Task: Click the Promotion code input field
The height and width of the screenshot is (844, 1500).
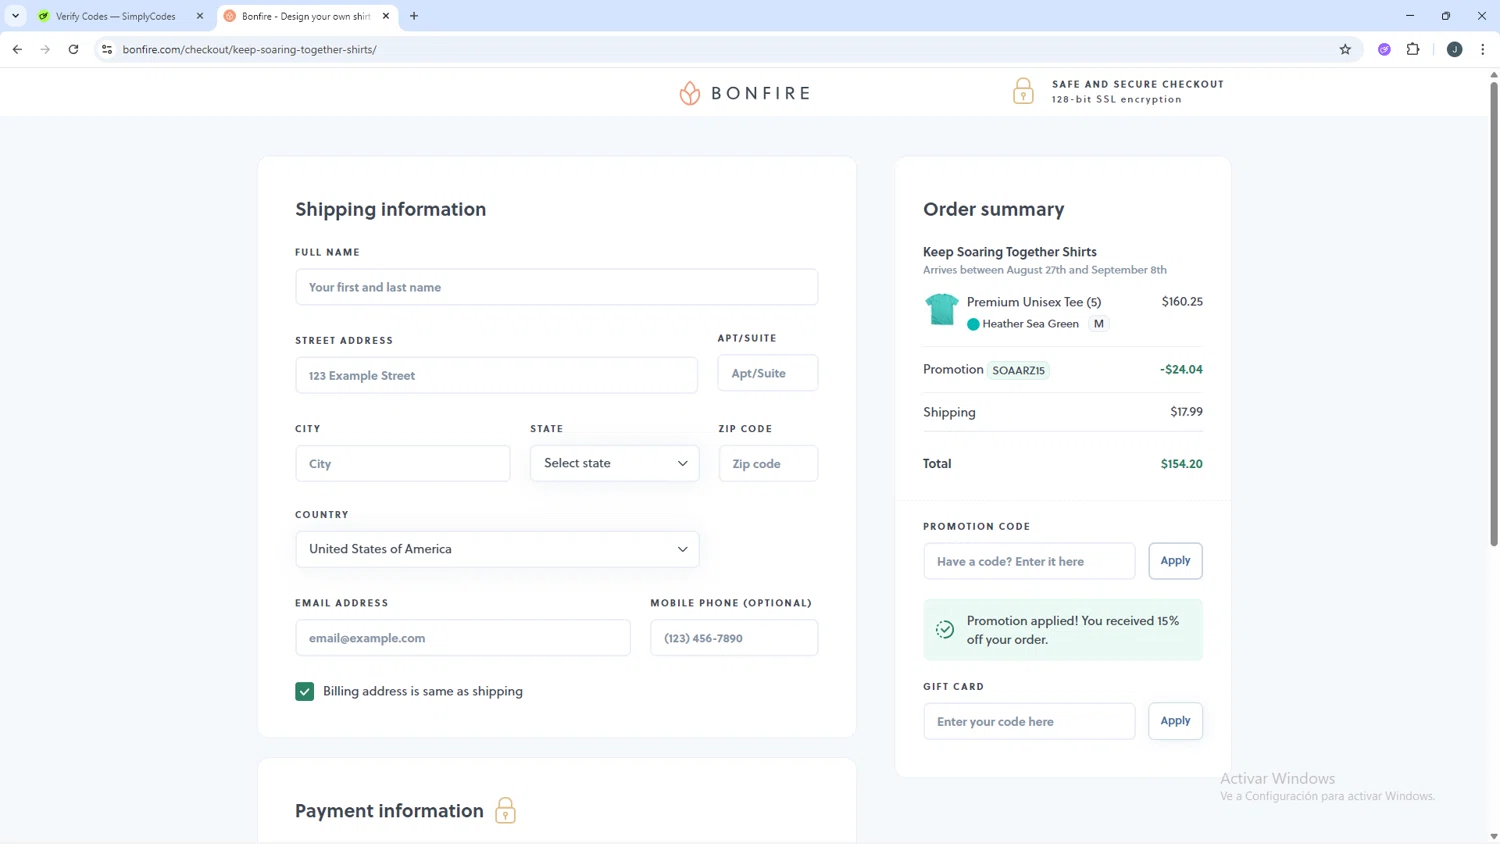Action: (x=1029, y=561)
